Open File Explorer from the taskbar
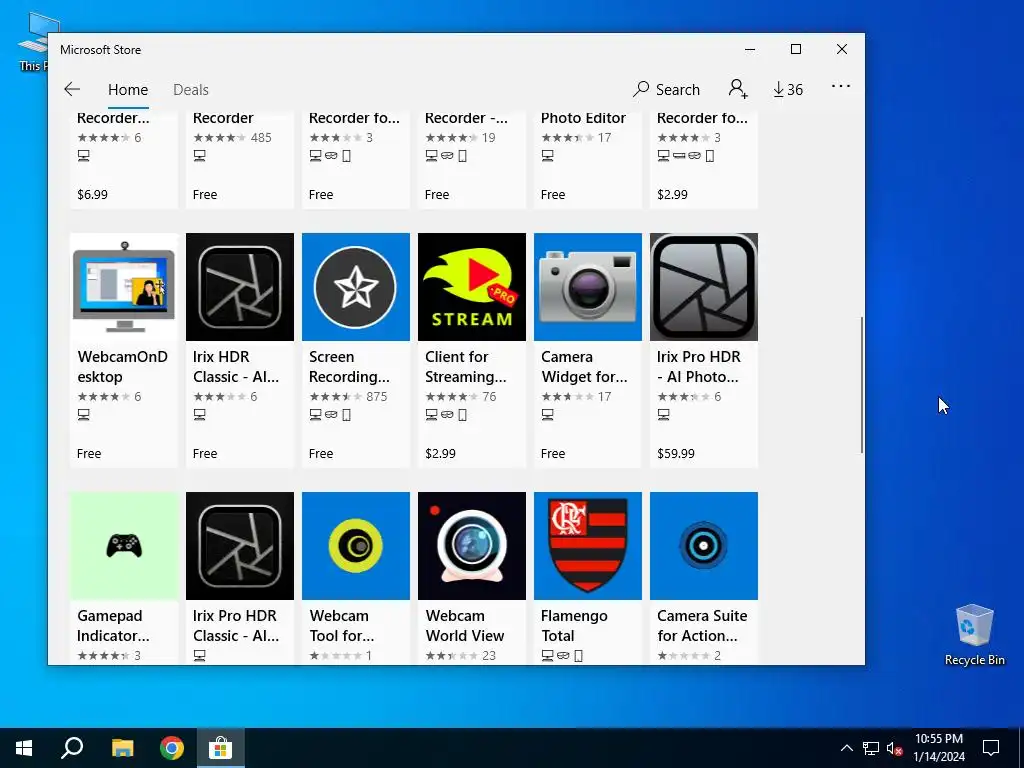Screen dimensions: 1024x768 [122, 748]
